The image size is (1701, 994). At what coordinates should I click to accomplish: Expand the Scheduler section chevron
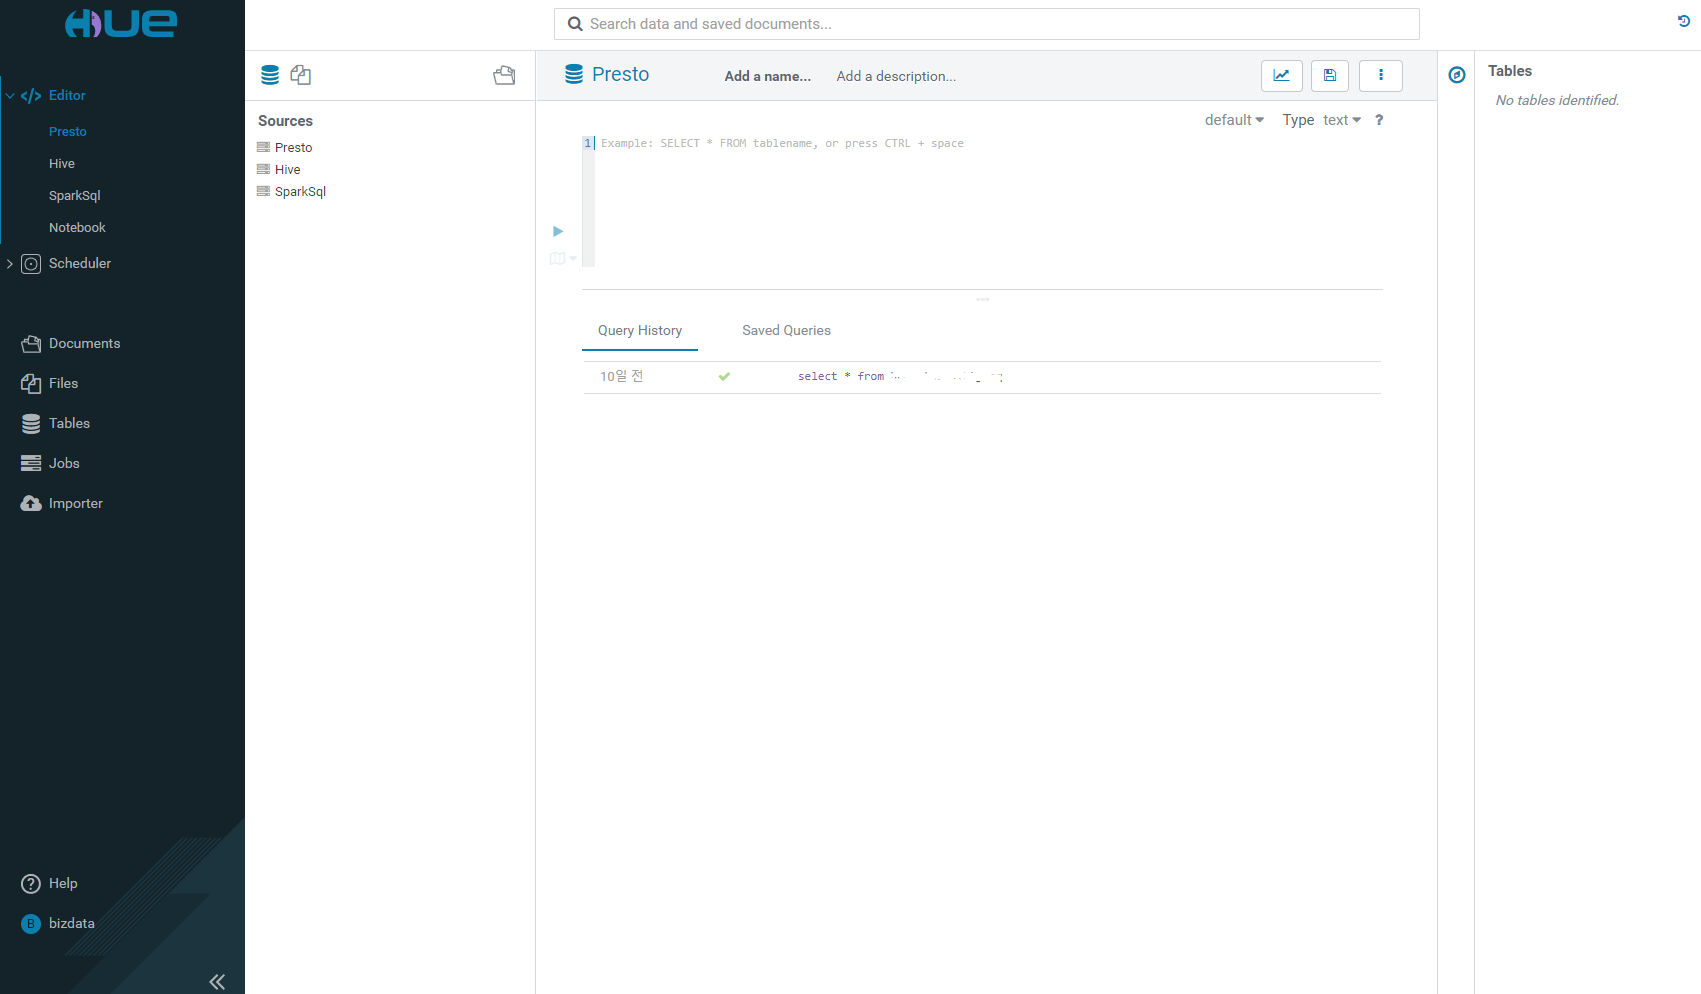click(x=10, y=264)
